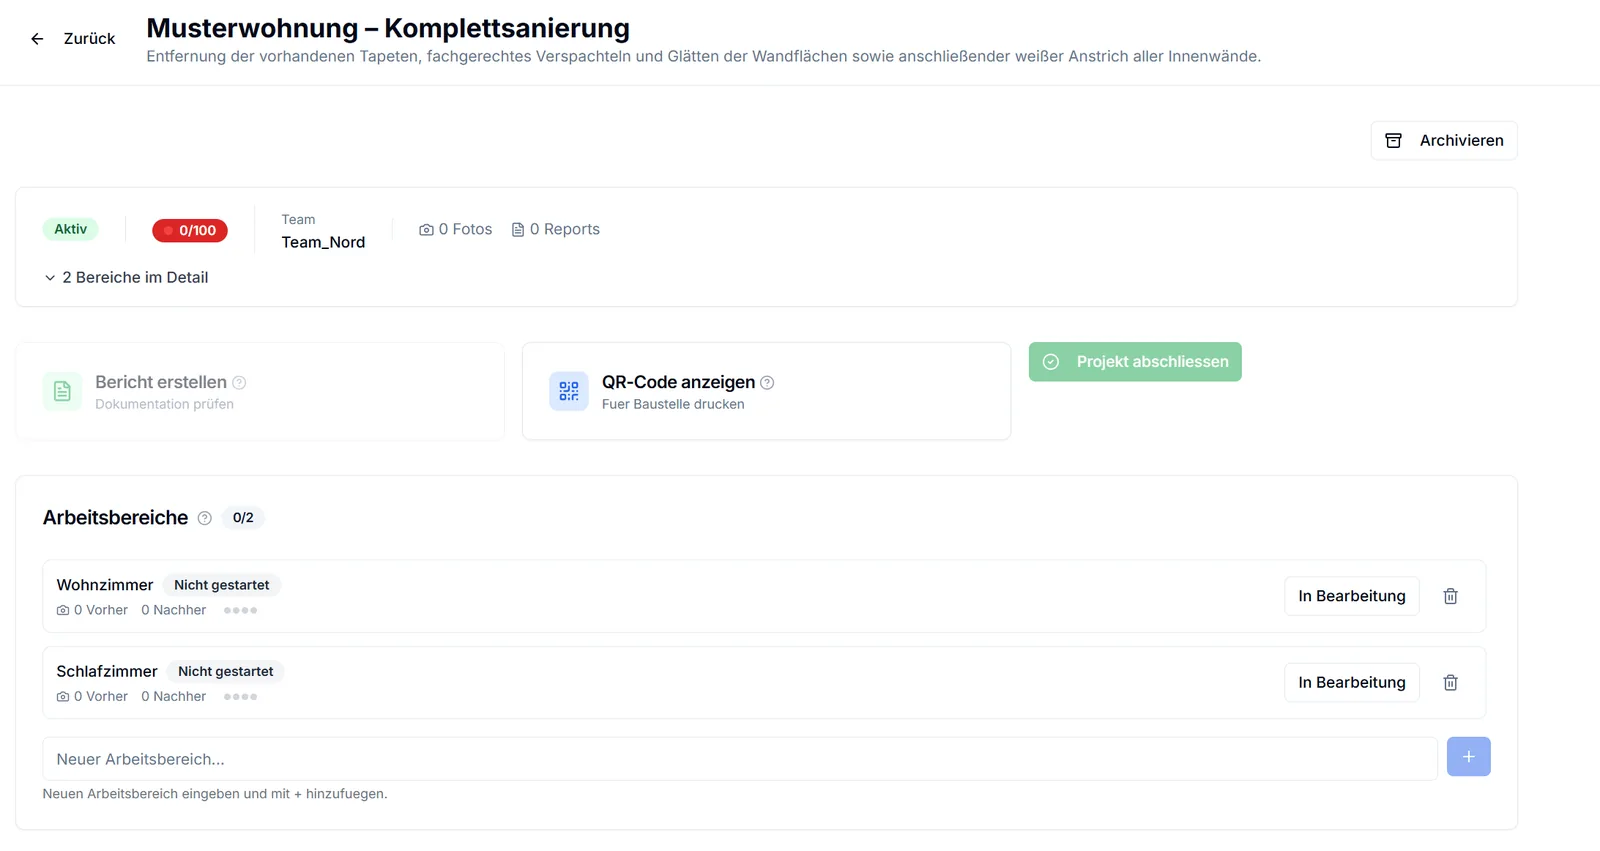The height and width of the screenshot is (851, 1600).
Task: Click the green report document icon
Action: tap(62, 391)
